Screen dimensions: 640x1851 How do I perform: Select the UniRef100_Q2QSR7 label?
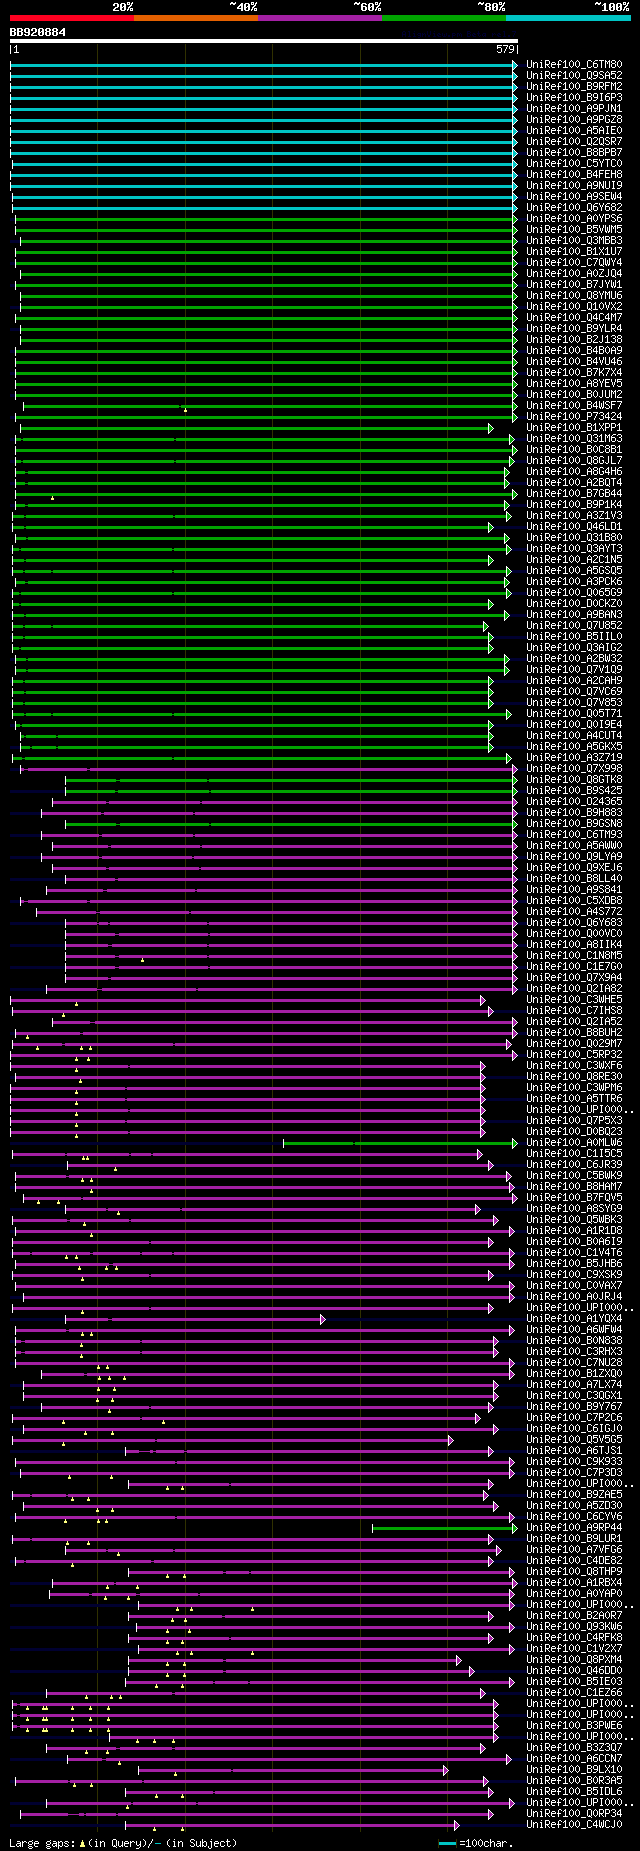pos(574,142)
